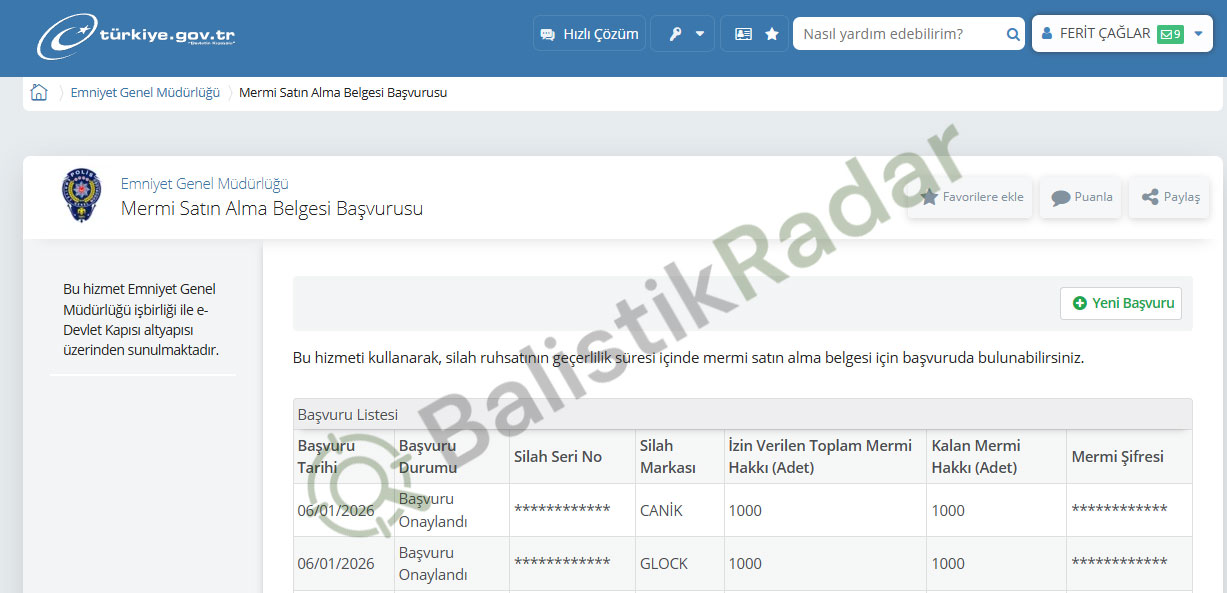Click the 06/01/2026 date in CANİK row
This screenshot has height=593, width=1227.
[336, 511]
